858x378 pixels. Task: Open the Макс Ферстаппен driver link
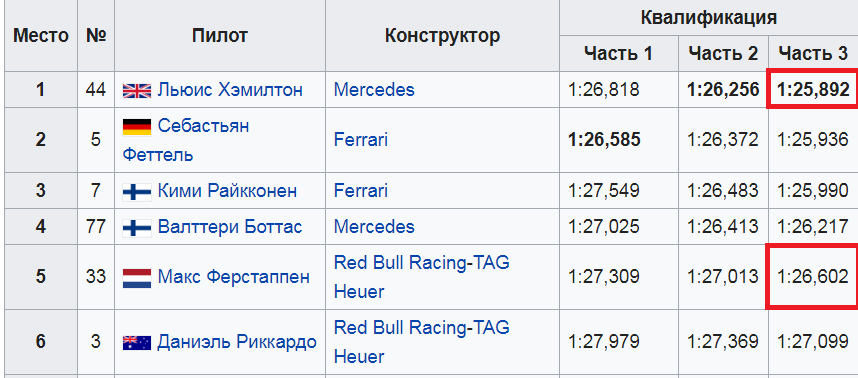pos(234,277)
